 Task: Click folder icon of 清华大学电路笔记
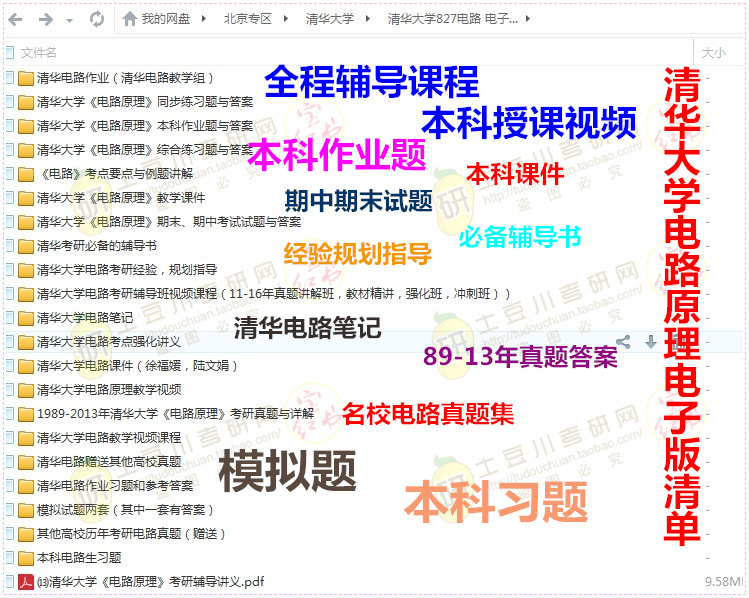[x=26, y=318]
